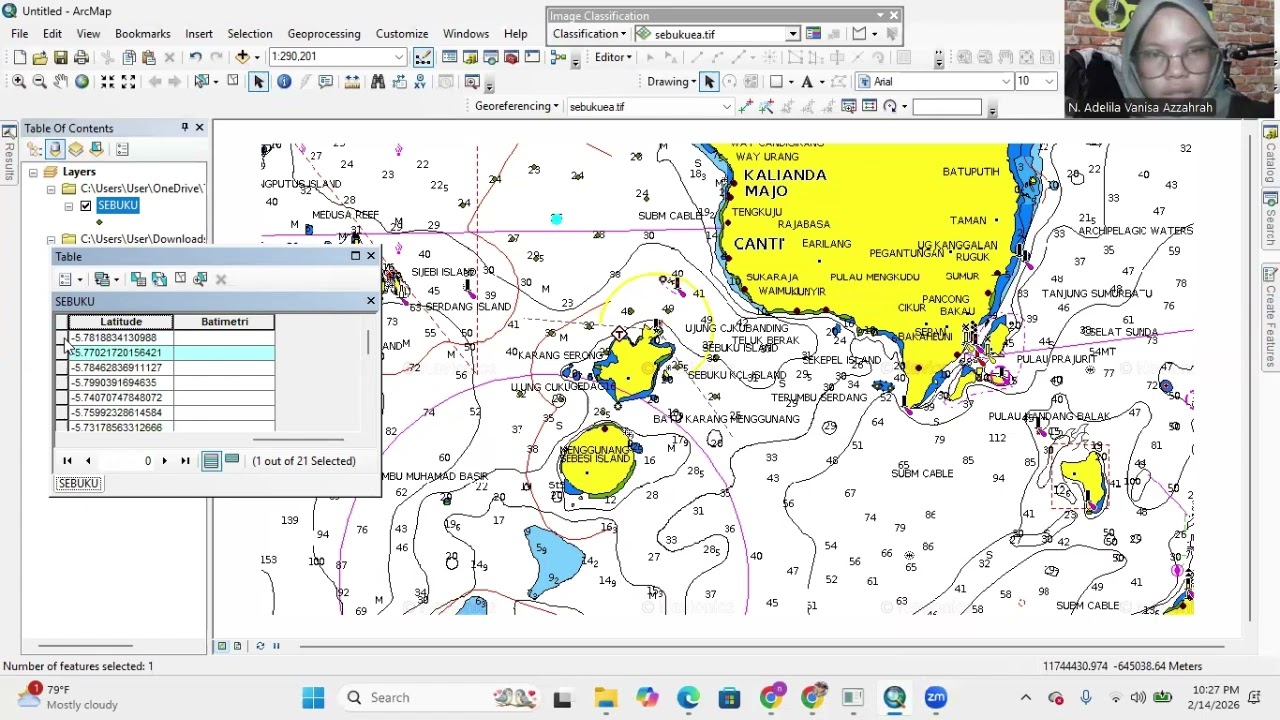The image size is (1280, 720).
Task: Open the Zoom app on the taskbar
Action: [936, 698]
